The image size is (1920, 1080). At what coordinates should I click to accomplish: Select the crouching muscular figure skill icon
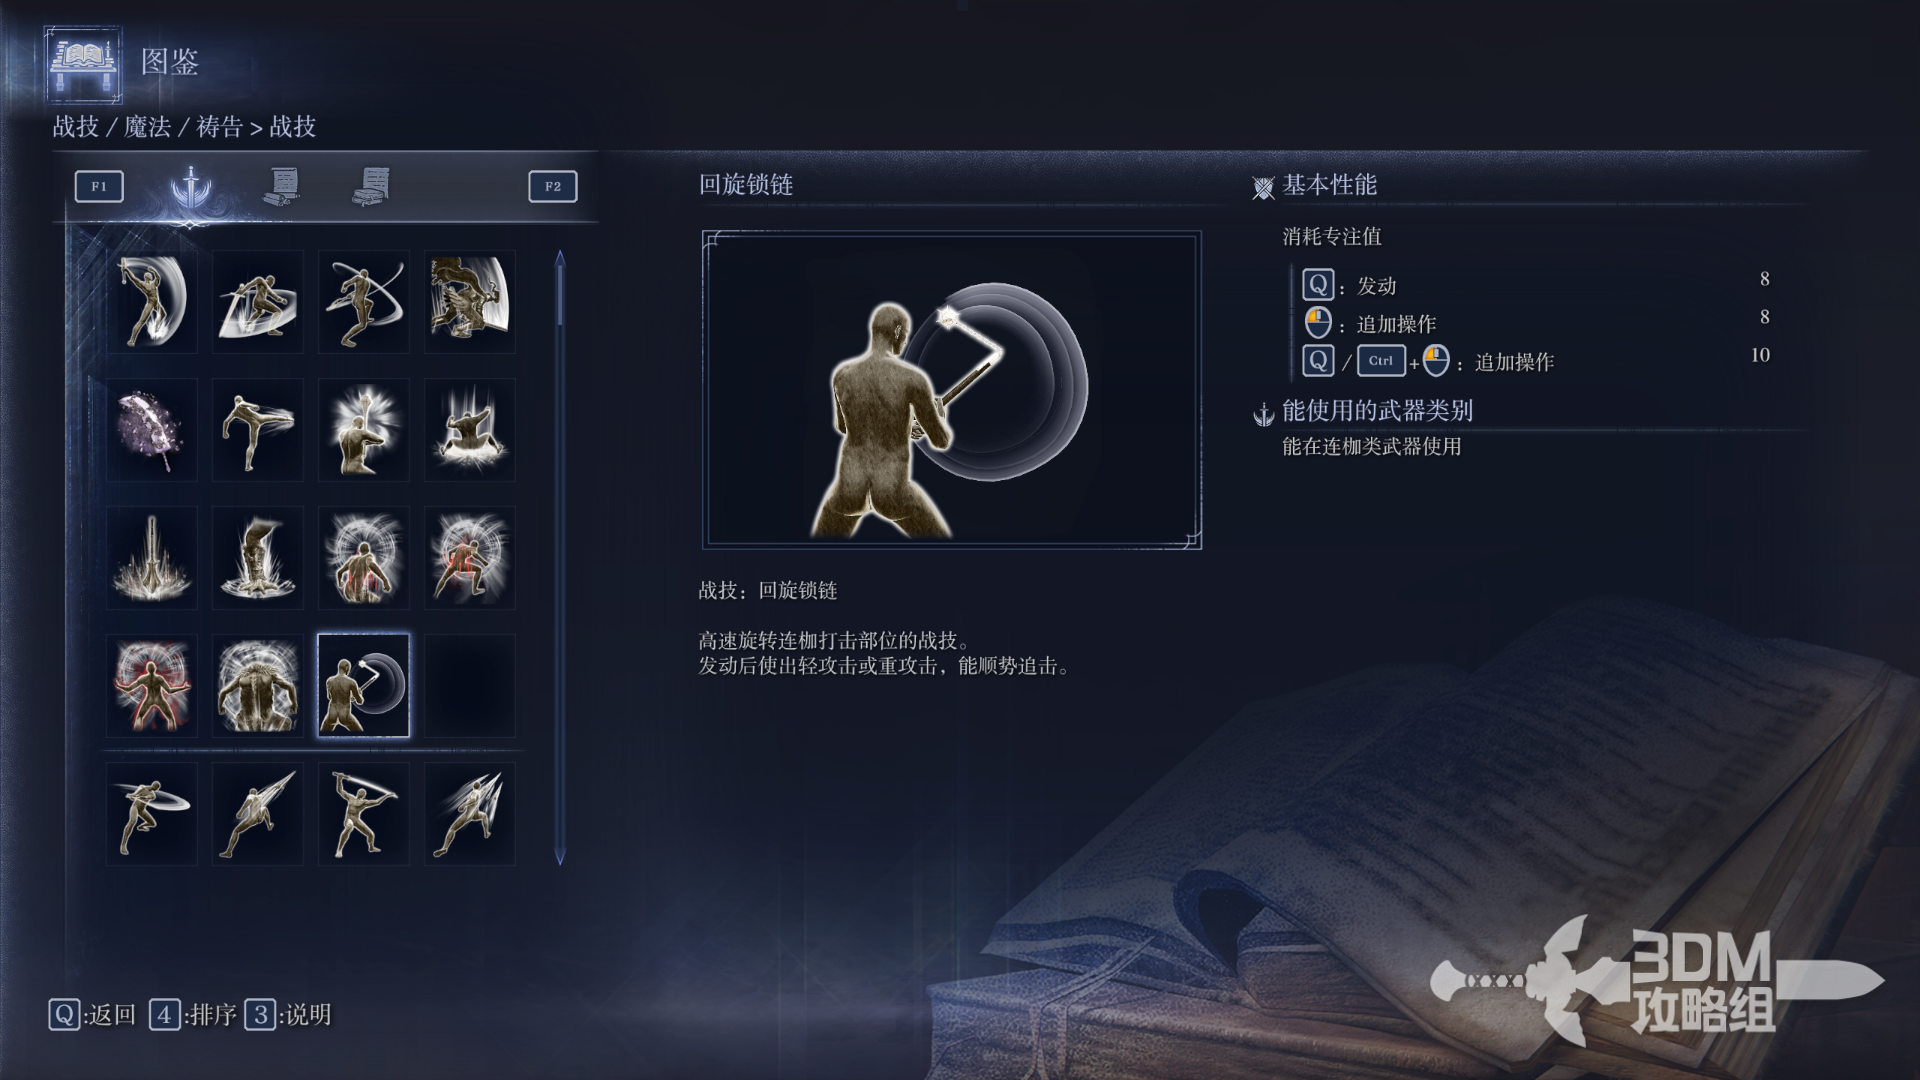(x=258, y=686)
